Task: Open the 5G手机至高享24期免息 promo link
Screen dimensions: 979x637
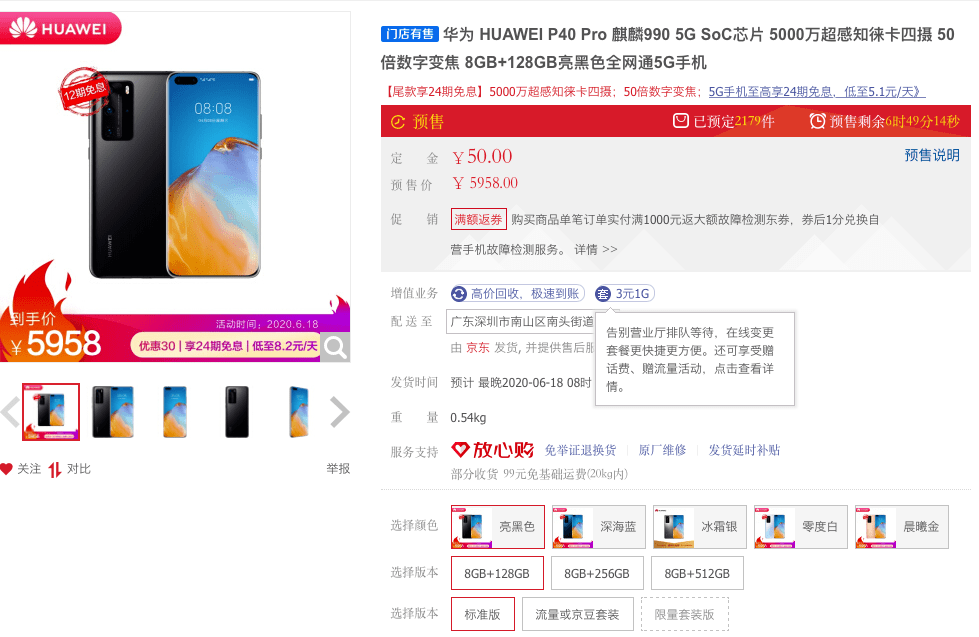Action: pyautogui.click(x=817, y=92)
